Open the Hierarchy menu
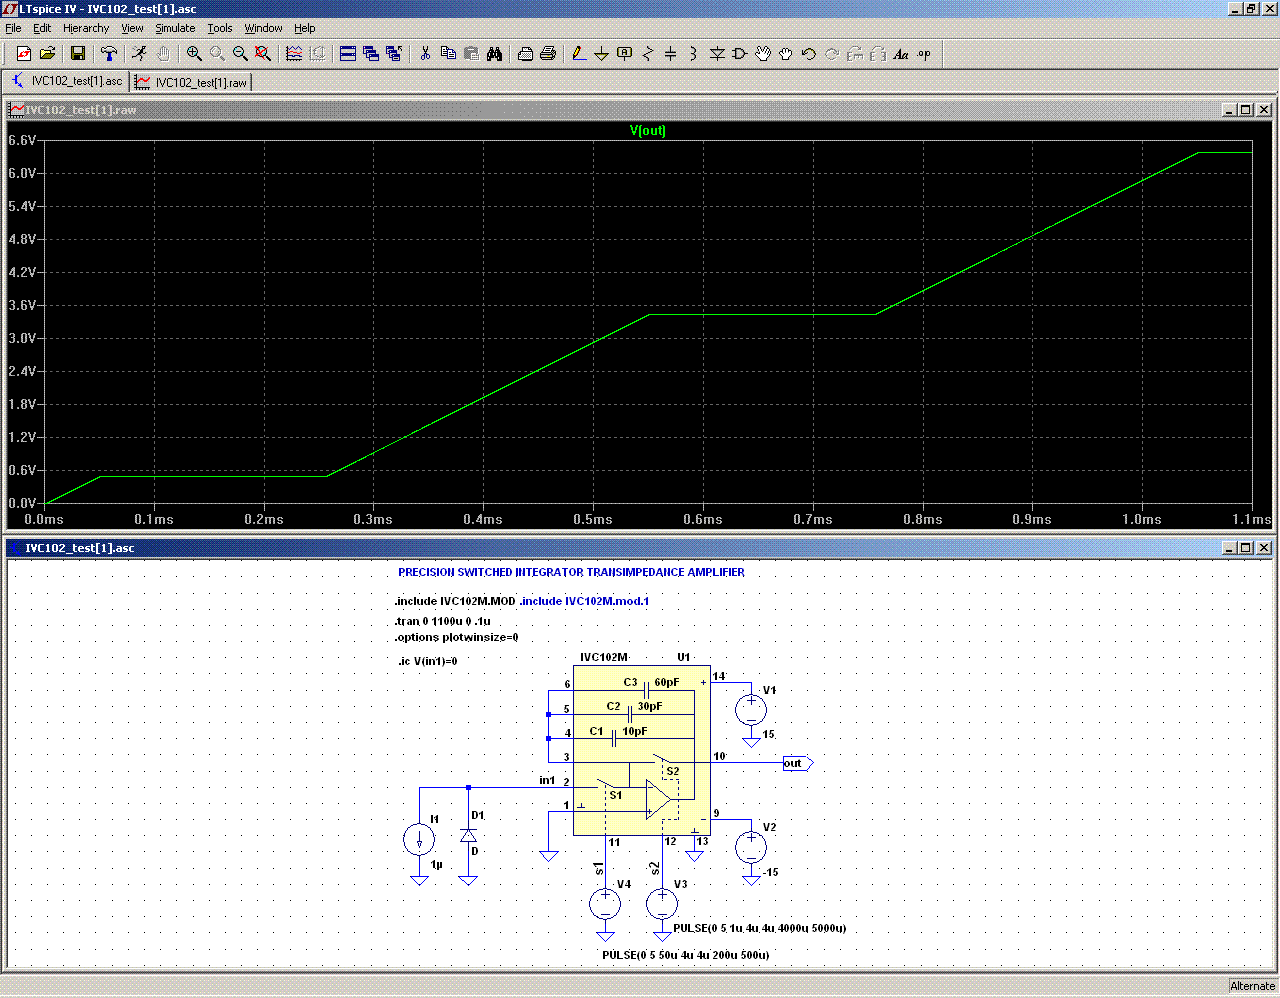 click(86, 28)
